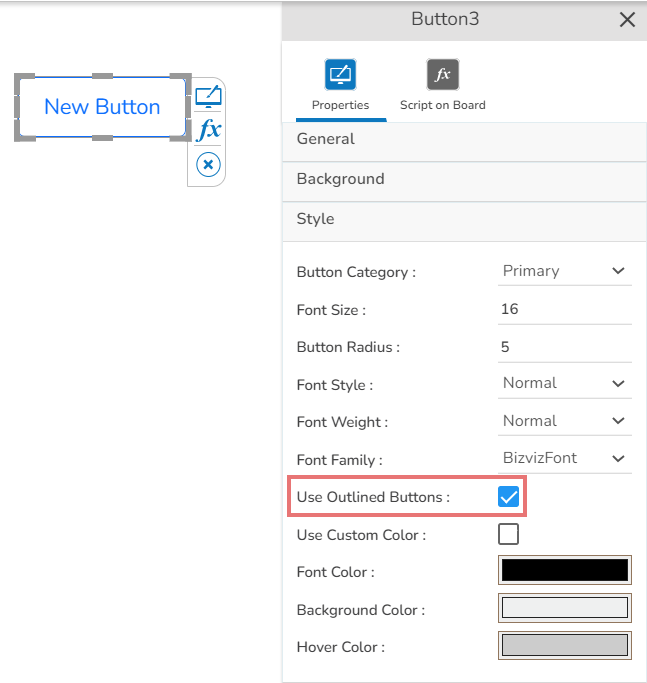Open the Script on Board fx icon
The image size is (647, 683).
tap(443, 75)
